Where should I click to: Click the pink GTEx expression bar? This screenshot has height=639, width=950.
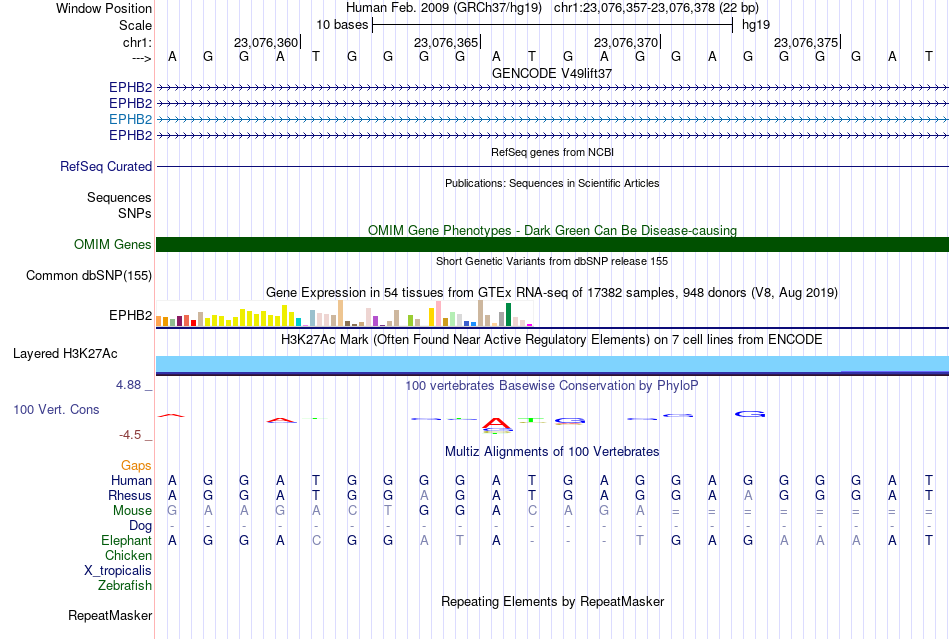pyautogui.click(x=438, y=314)
